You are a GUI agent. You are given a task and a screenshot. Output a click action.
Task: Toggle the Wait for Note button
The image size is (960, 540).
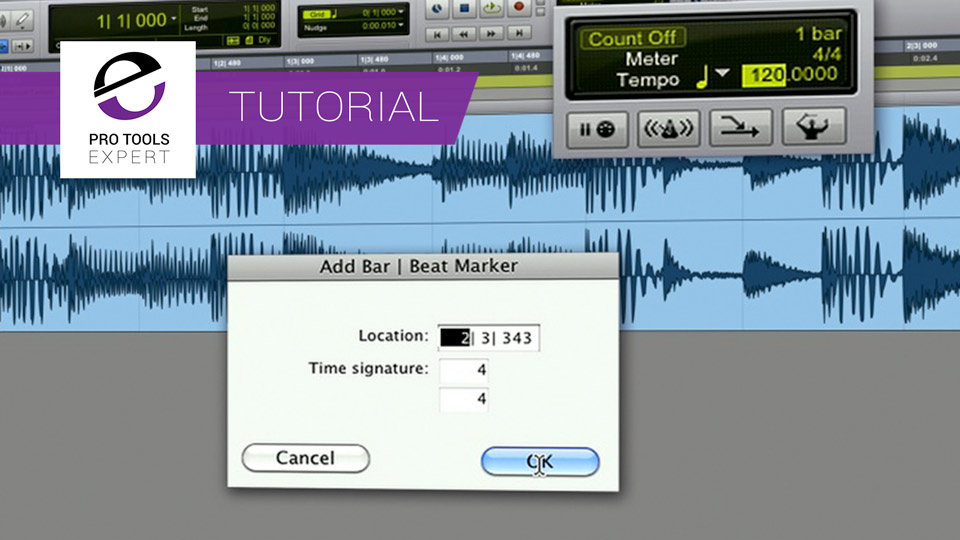pyautogui.click(x=597, y=130)
